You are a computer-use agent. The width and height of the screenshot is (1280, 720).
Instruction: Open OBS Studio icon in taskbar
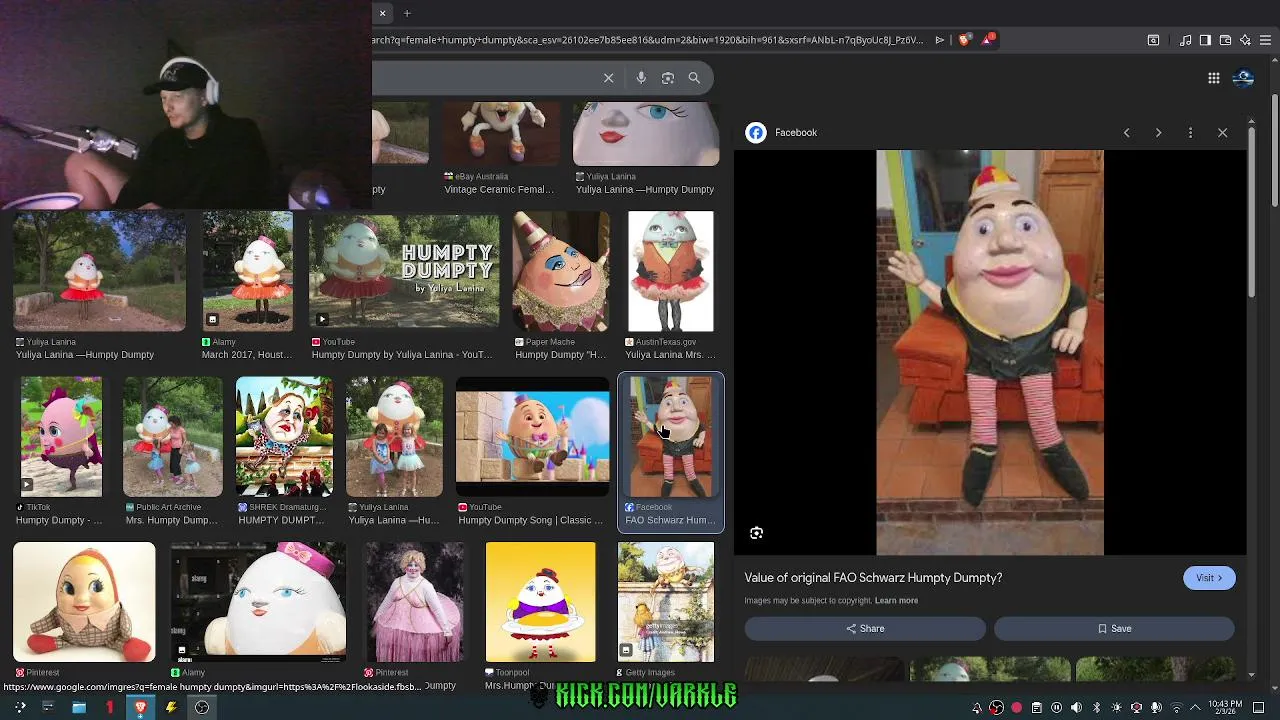201,707
